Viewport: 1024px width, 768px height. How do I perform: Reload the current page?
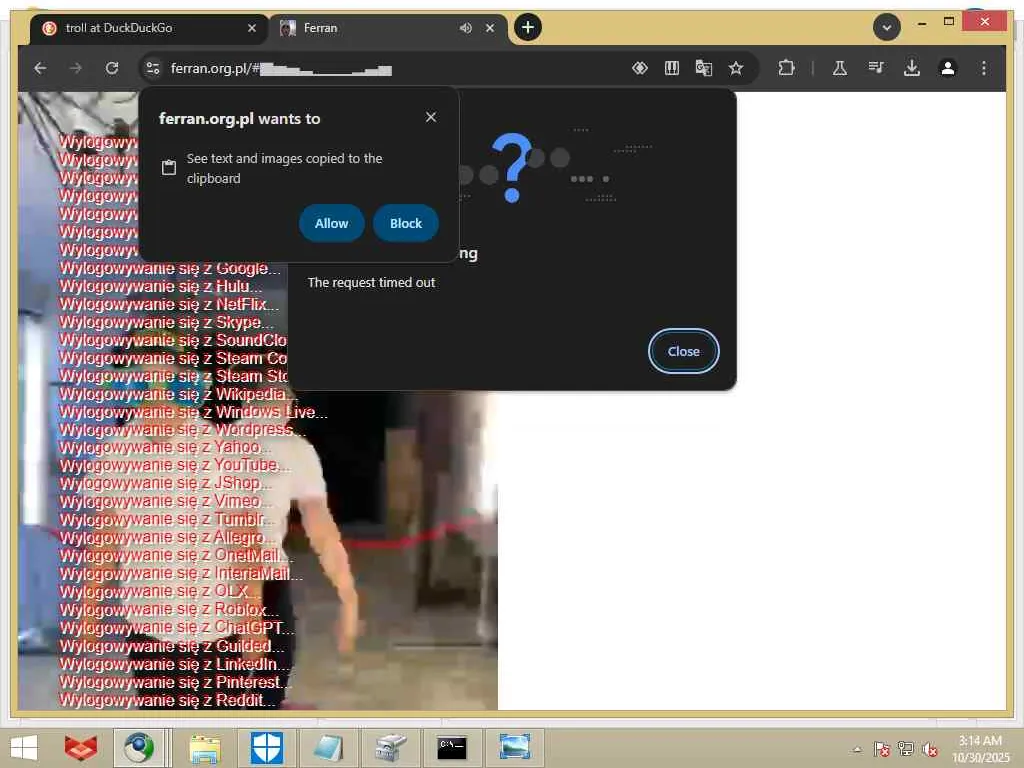point(112,68)
